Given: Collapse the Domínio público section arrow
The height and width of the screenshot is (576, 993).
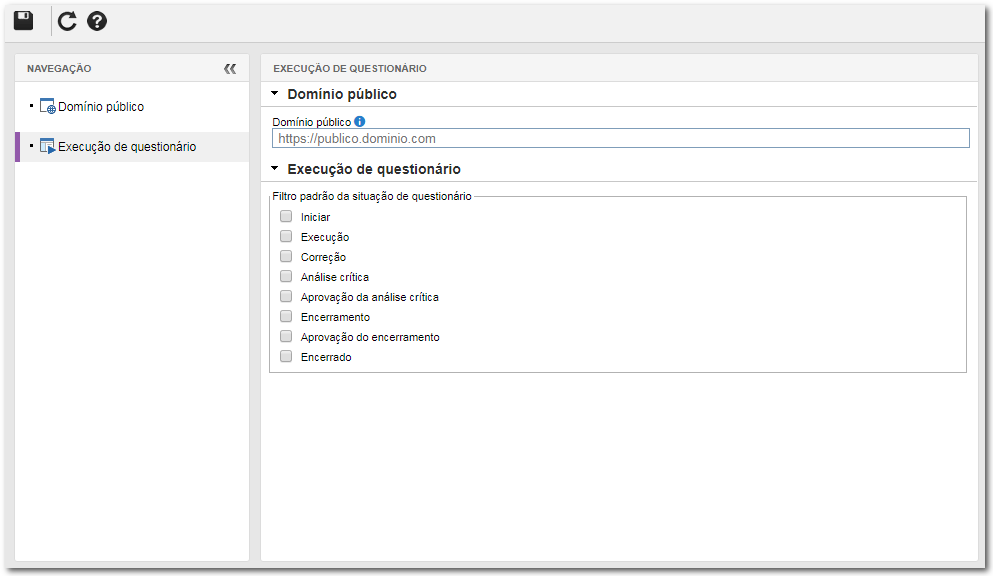Looking at the screenshot, I should pos(275,94).
